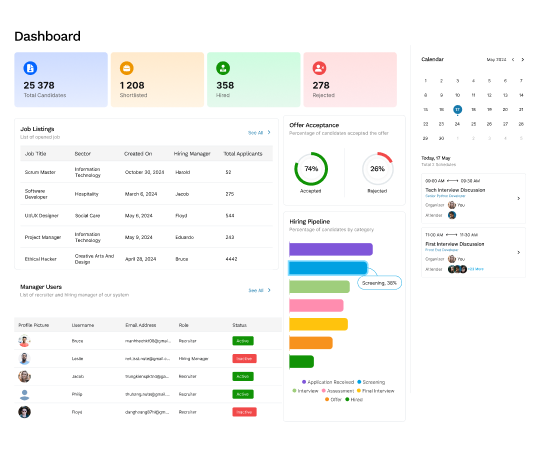This screenshot has height=456, width=544.
Task: Click the Role column header
Action: click(184, 325)
